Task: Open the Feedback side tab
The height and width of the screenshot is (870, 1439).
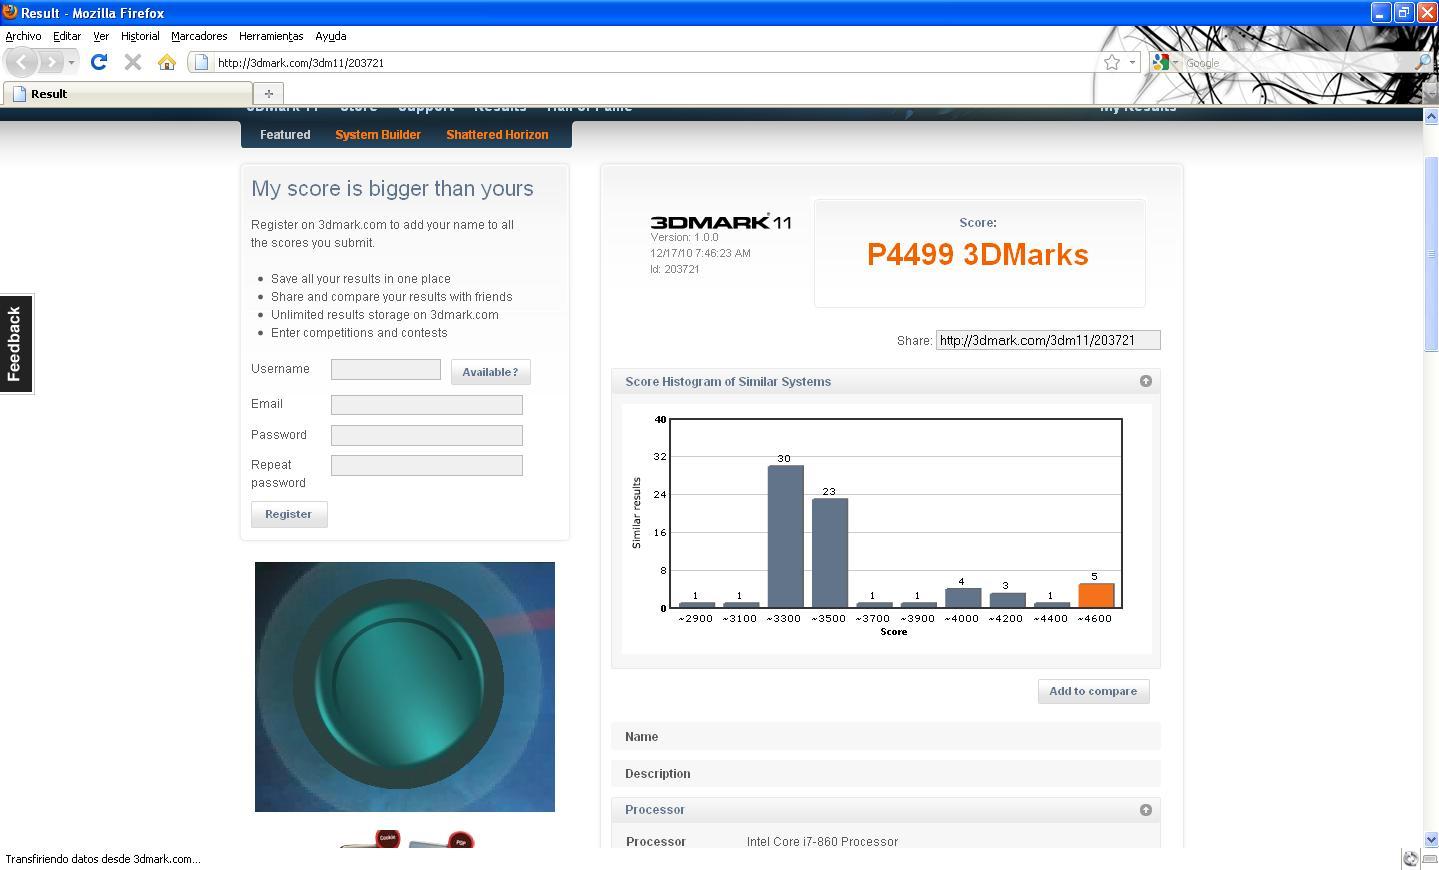Action: coord(16,344)
